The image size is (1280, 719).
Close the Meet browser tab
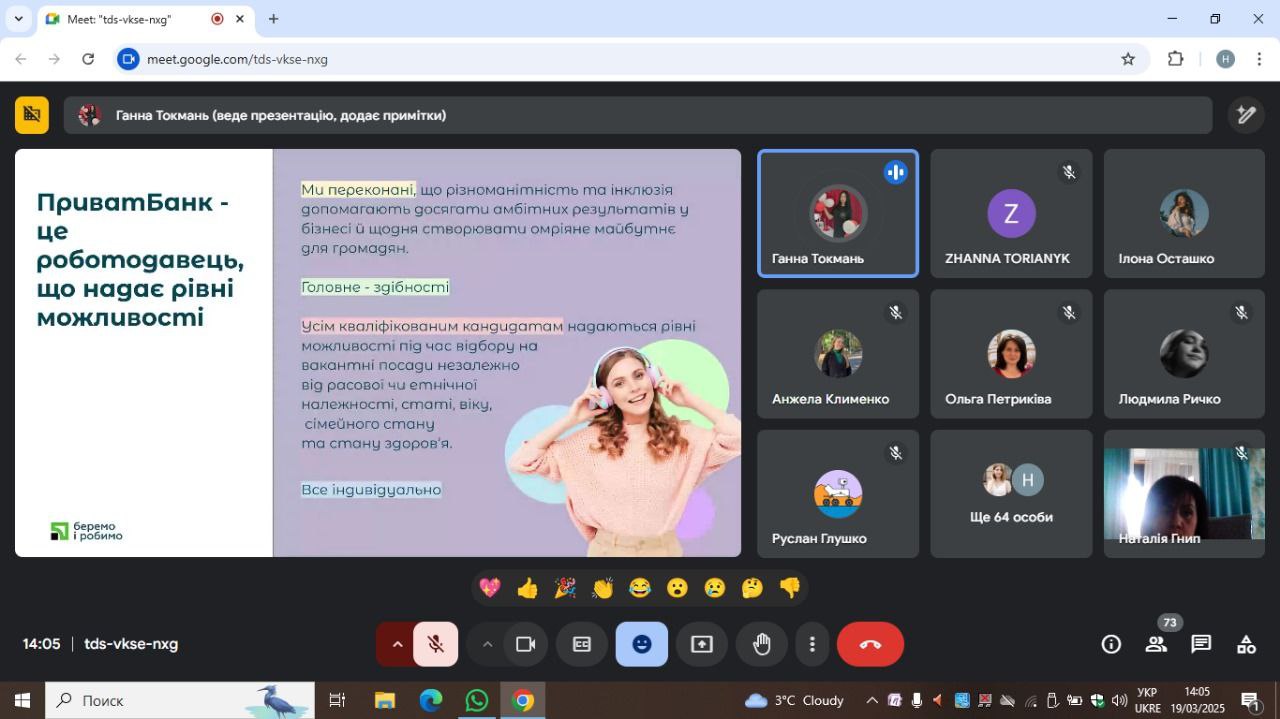tap(240, 19)
